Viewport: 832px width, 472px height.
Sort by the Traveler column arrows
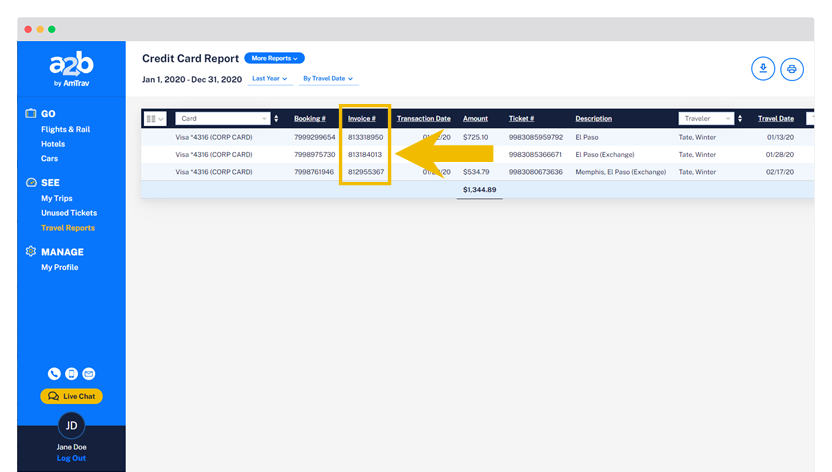tap(740, 119)
